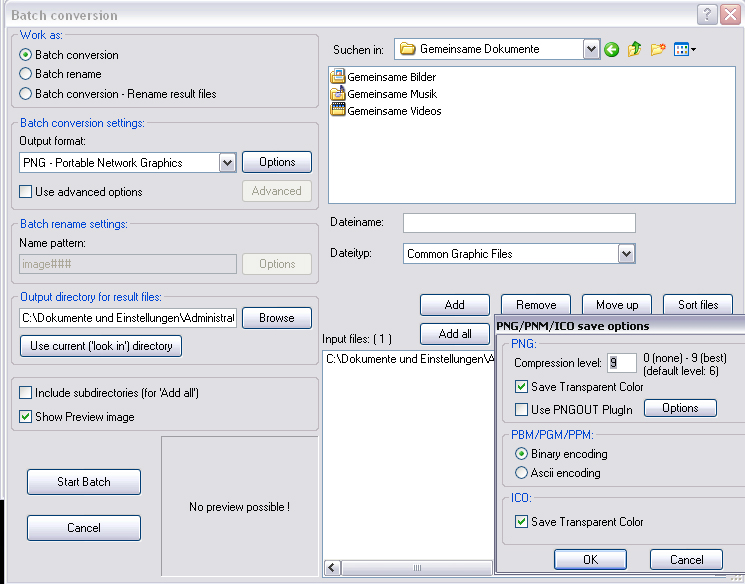The height and width of the screenshot is (584, 745).
Task: Click the Start Batch button
Action: [x=84, y=482]
